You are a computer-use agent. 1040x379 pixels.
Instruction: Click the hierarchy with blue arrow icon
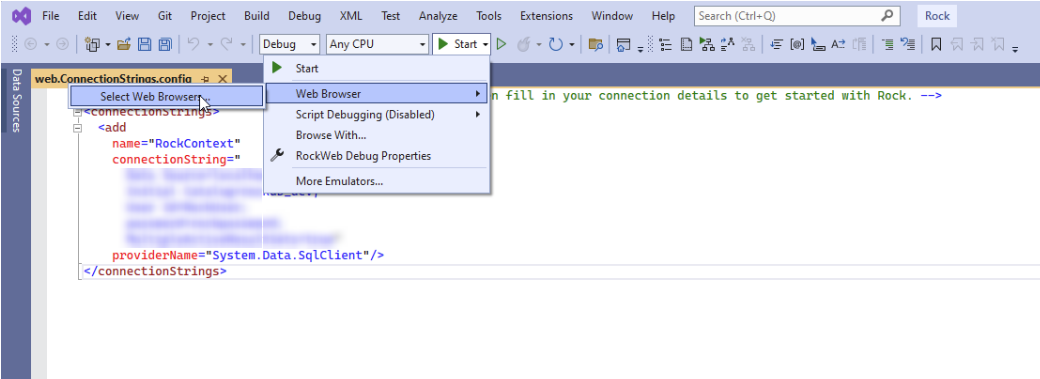[728, 44]
